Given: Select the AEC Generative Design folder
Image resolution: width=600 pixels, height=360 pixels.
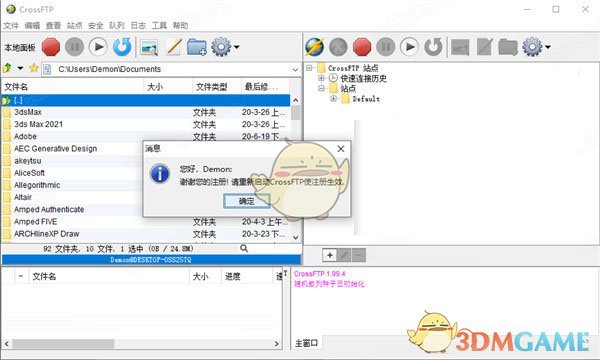Looking at the screenshot, I should click(72, 149).
